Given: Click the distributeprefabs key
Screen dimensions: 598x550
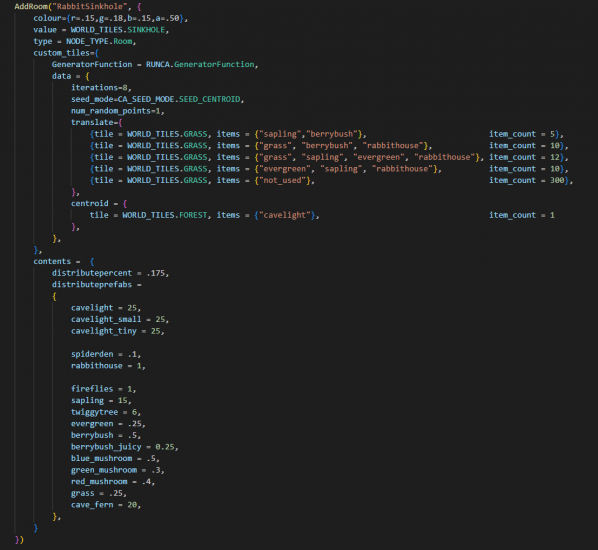Looking at the screenshot, I should [92, 285].
